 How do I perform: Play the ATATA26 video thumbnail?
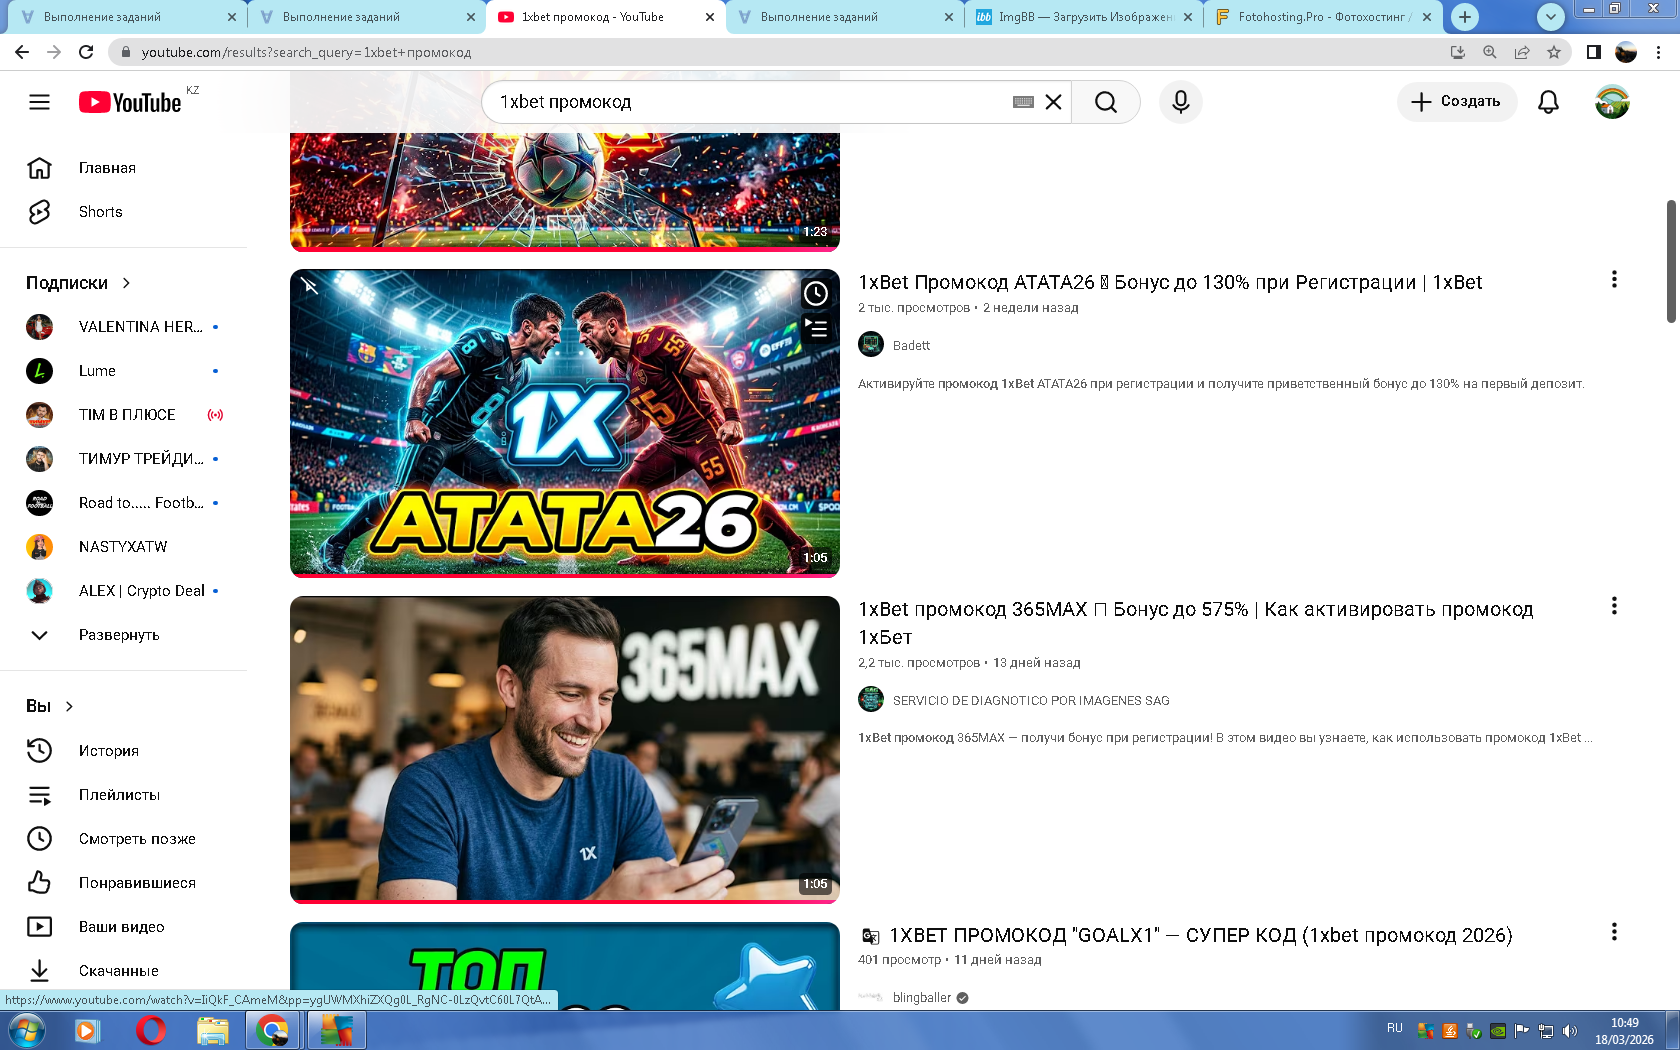(565, 423)
